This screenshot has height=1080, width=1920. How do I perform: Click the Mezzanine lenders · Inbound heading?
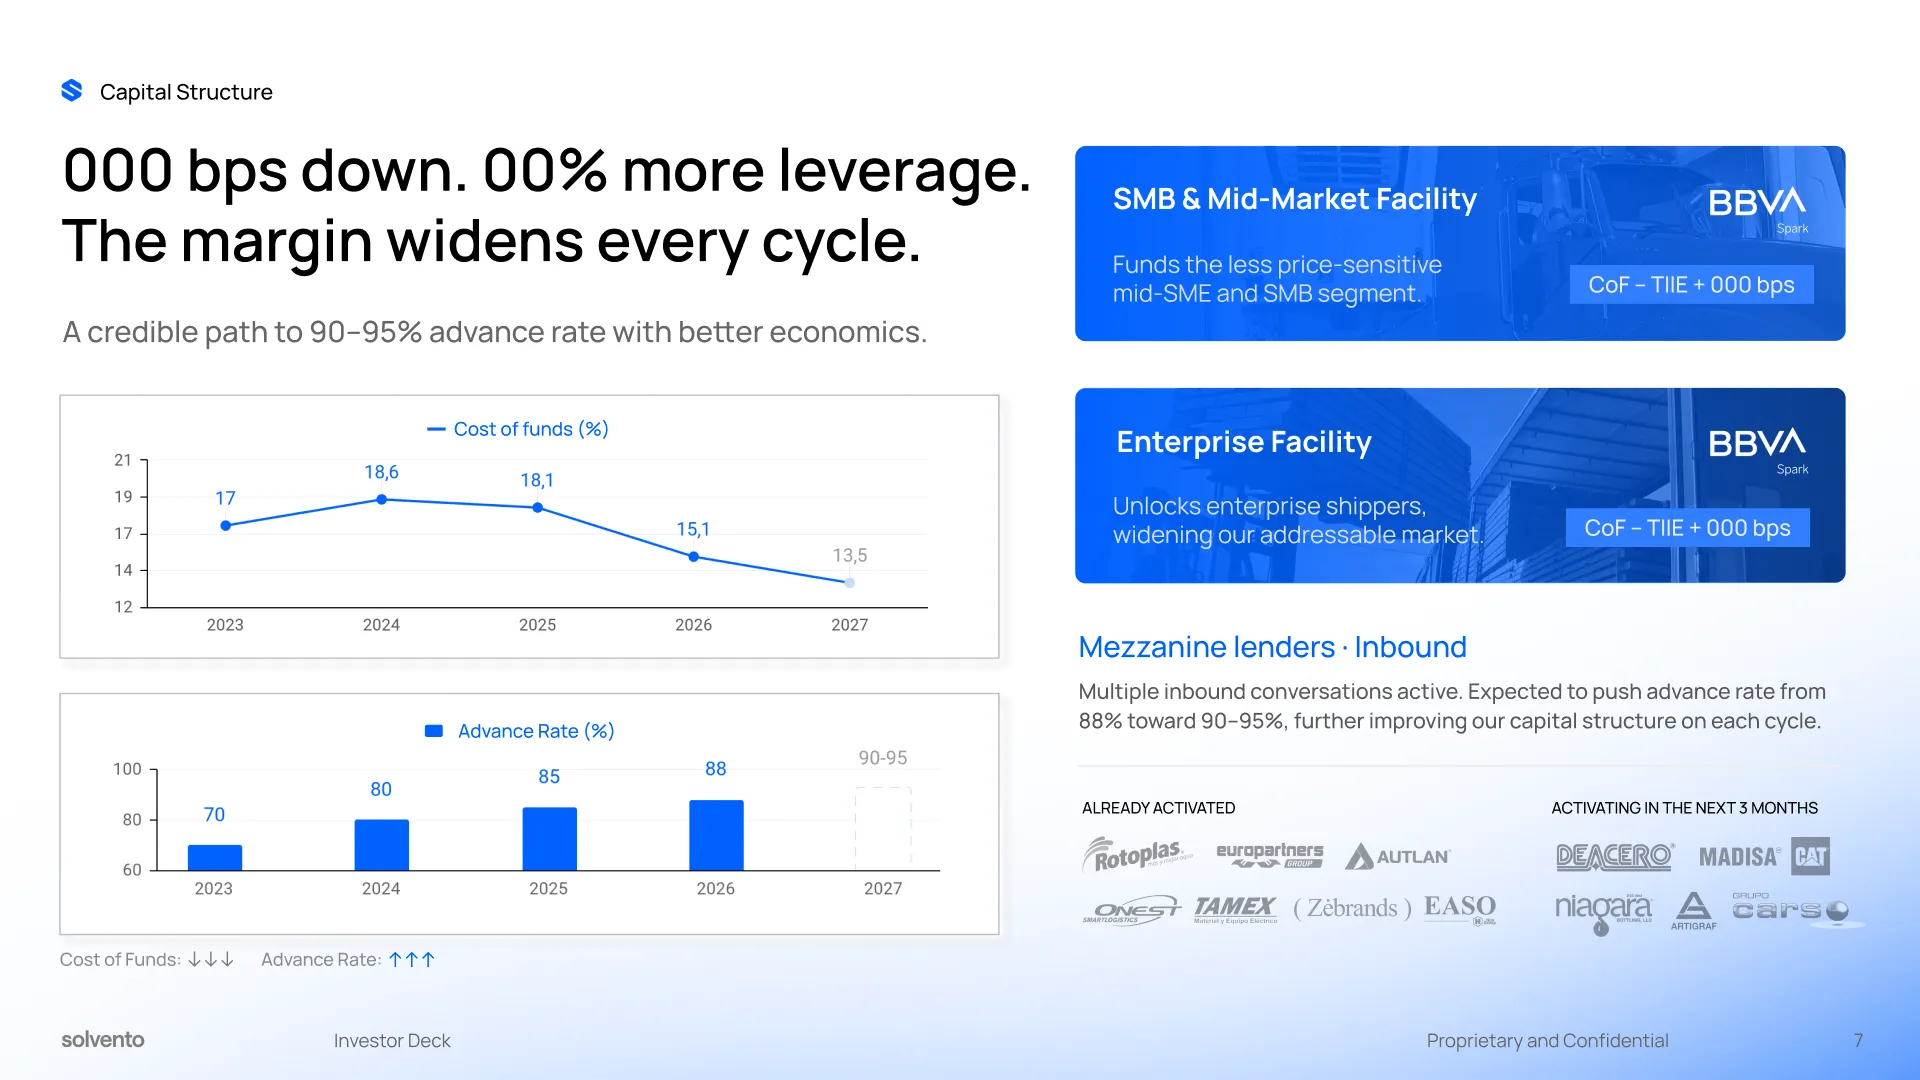coord(1272,647)
